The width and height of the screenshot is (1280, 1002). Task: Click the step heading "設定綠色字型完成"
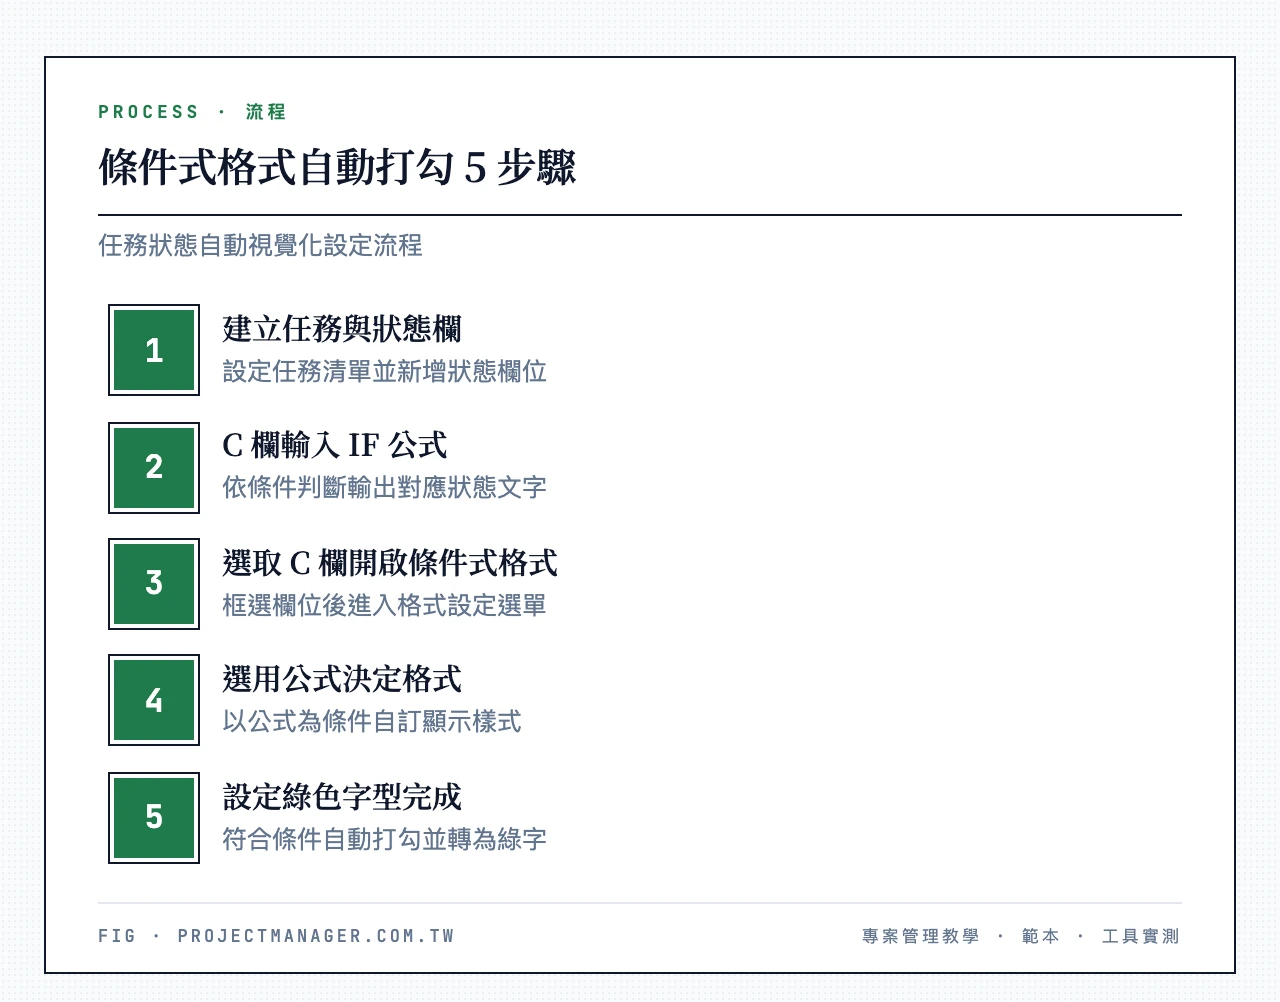(x=342, y=796)
